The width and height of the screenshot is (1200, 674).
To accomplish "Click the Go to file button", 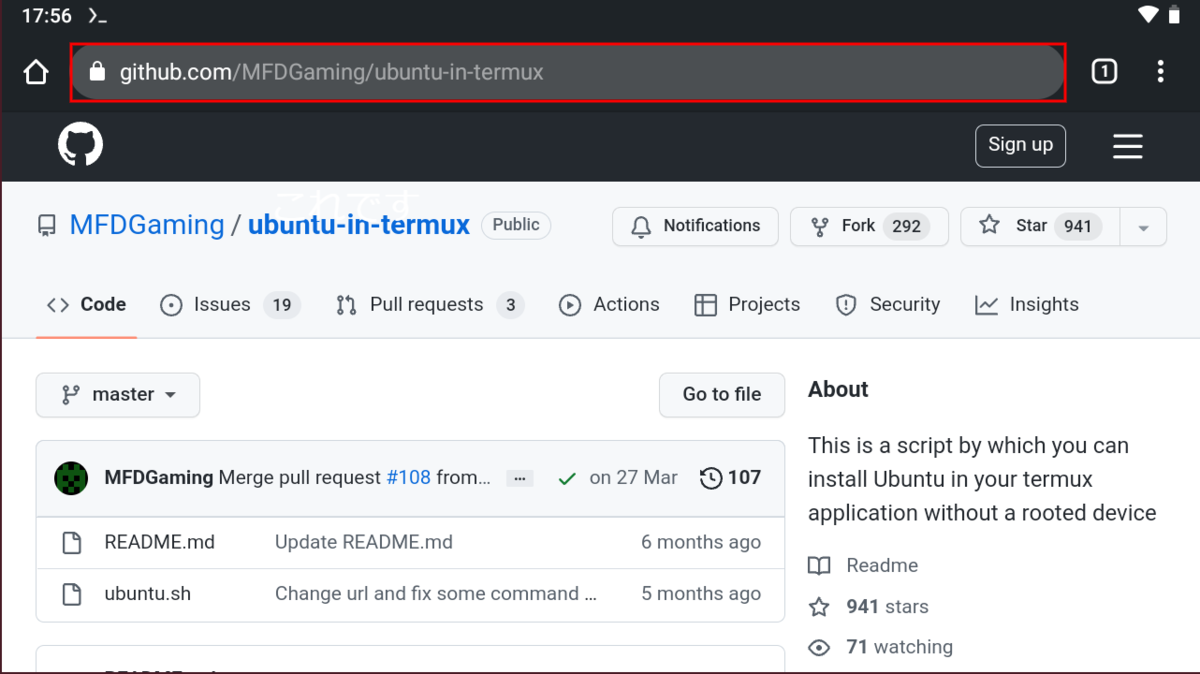I will (x=722, y=395).
